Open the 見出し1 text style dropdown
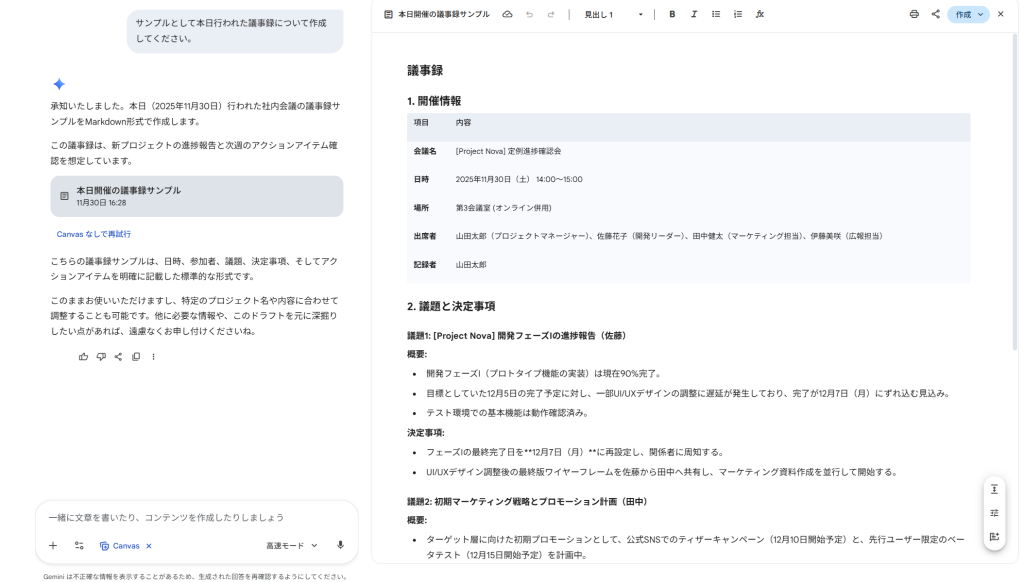The width and height of the screenshot is (1024, 582). [x=613, y=15]
